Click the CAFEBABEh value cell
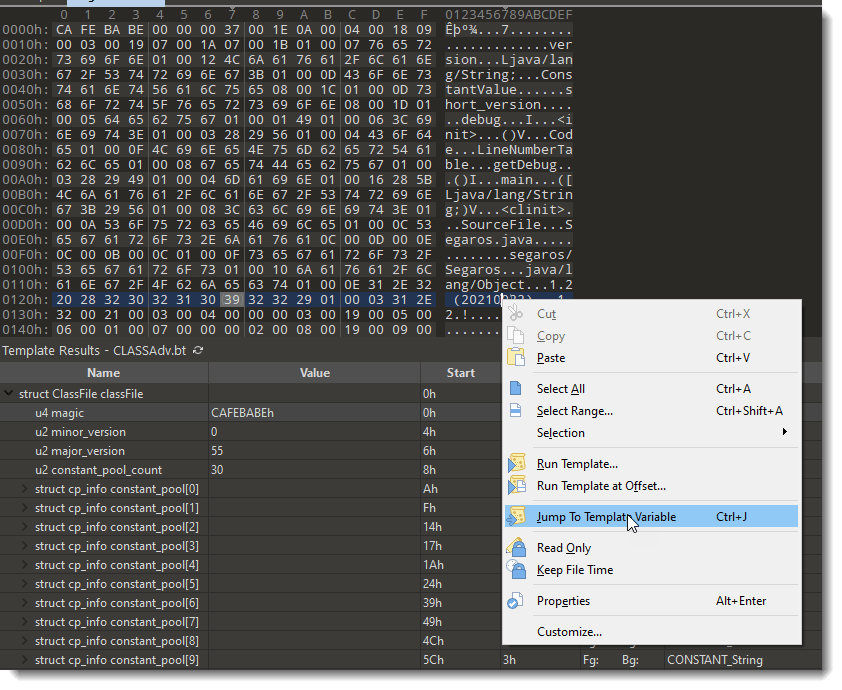The image size is (842, 690). pos(315,412)
